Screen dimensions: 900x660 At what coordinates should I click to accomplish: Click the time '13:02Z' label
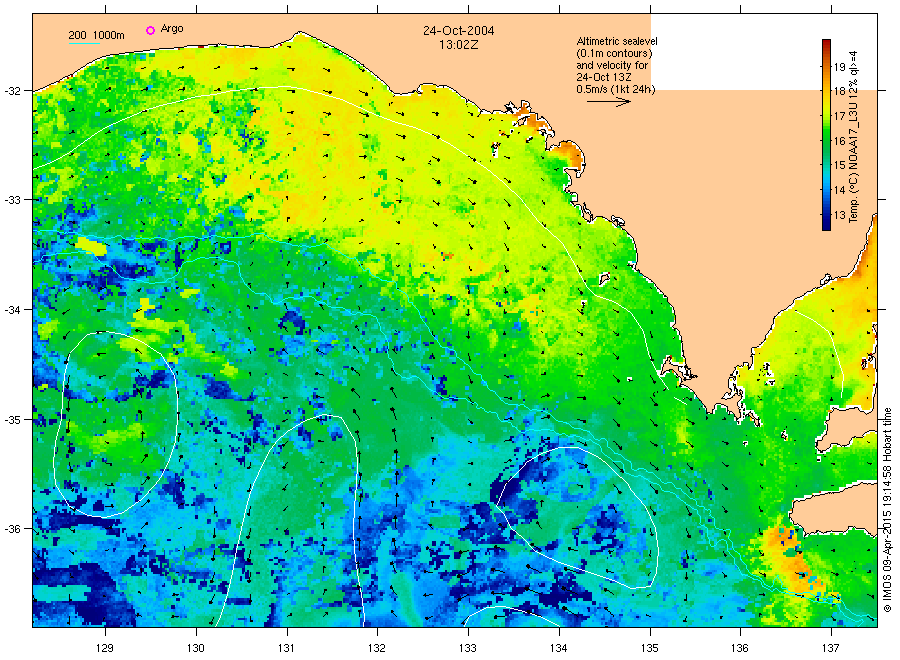coord(459,45)
